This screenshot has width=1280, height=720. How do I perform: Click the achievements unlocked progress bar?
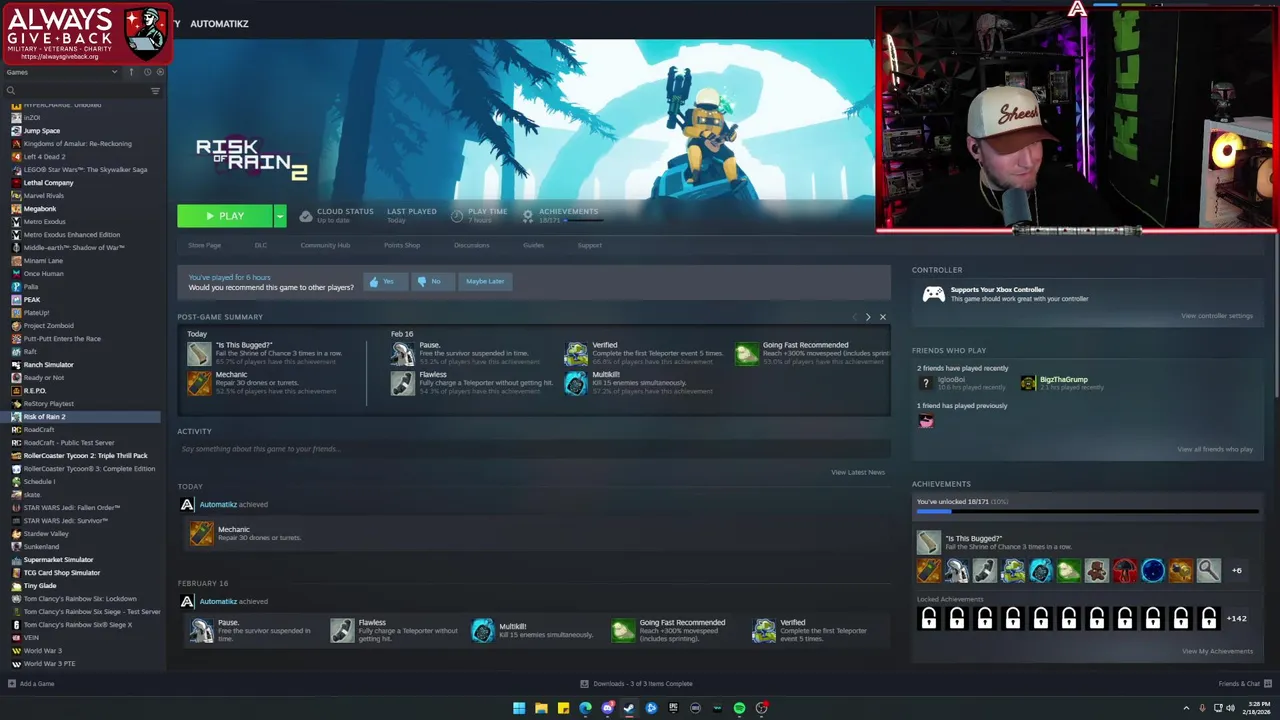pos(1088,512)
